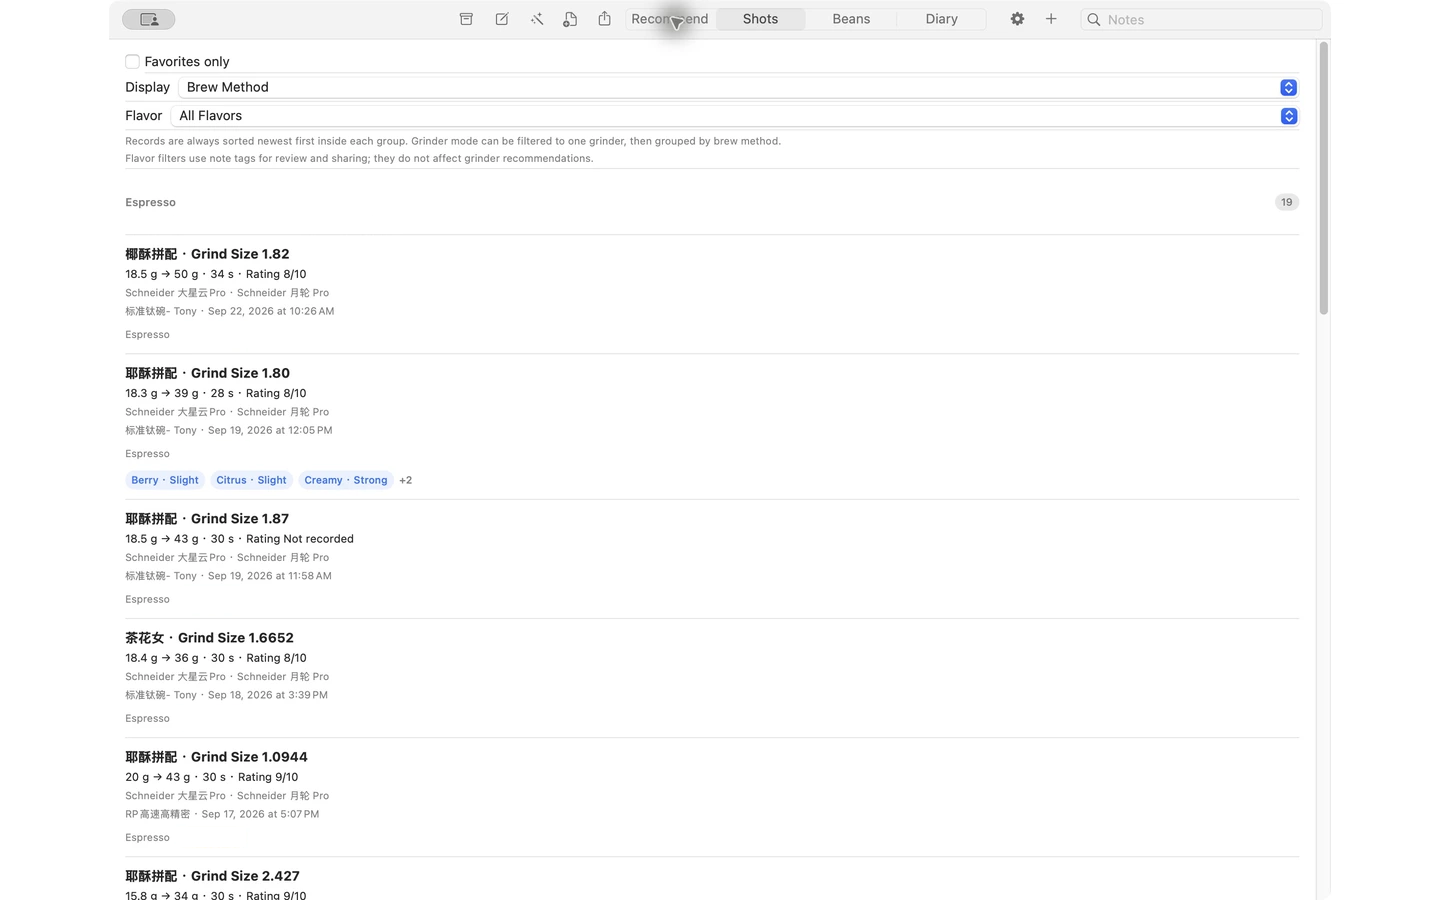This screenshot has height=900, width=1440.
Task: Open the Flavor All Flavors dropdown
Action: coord(735,116)
